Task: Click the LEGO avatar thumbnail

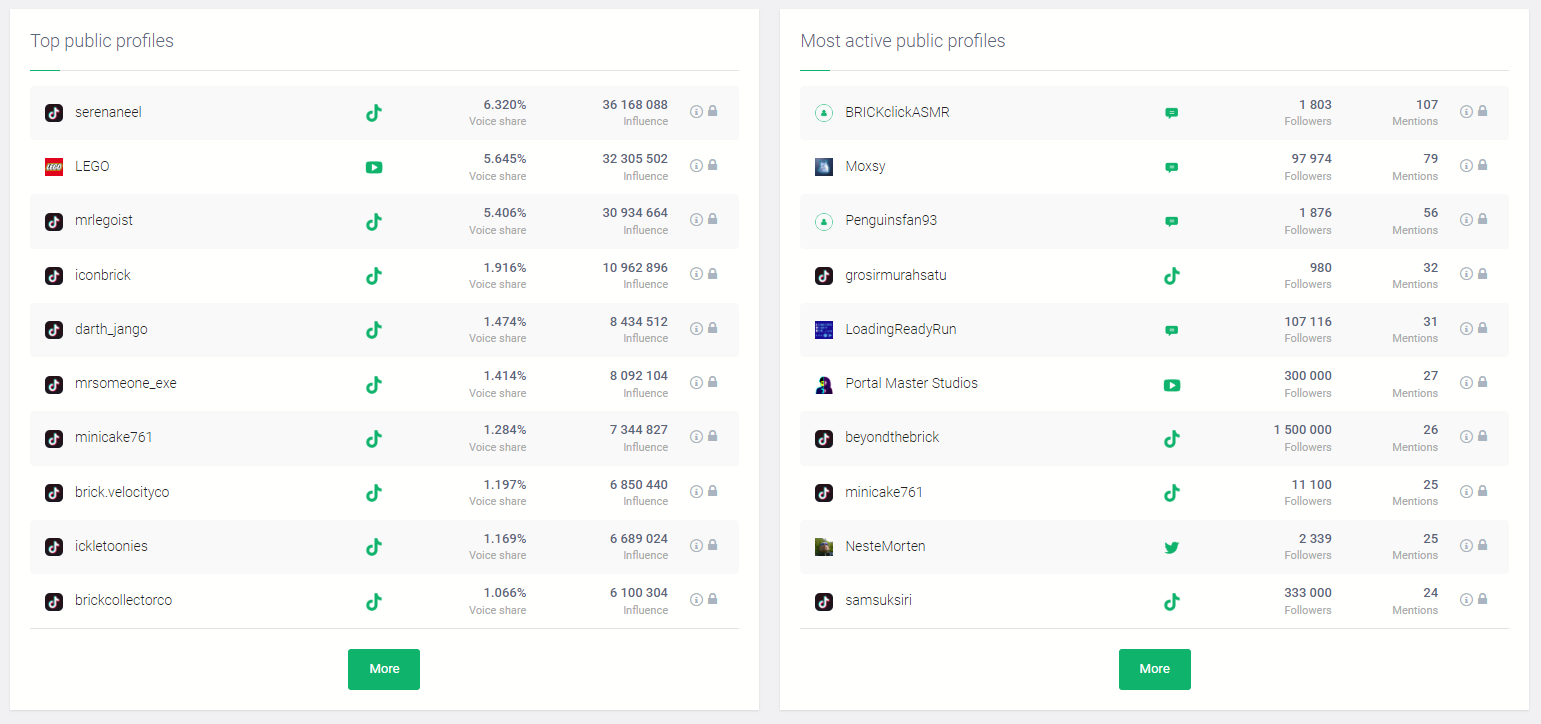Action: tap(53, 167)
